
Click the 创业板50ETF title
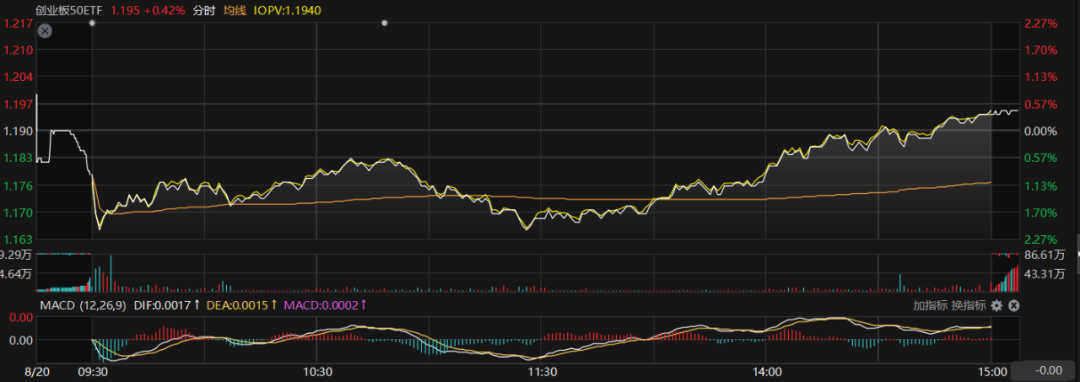[x=70, y=10]
